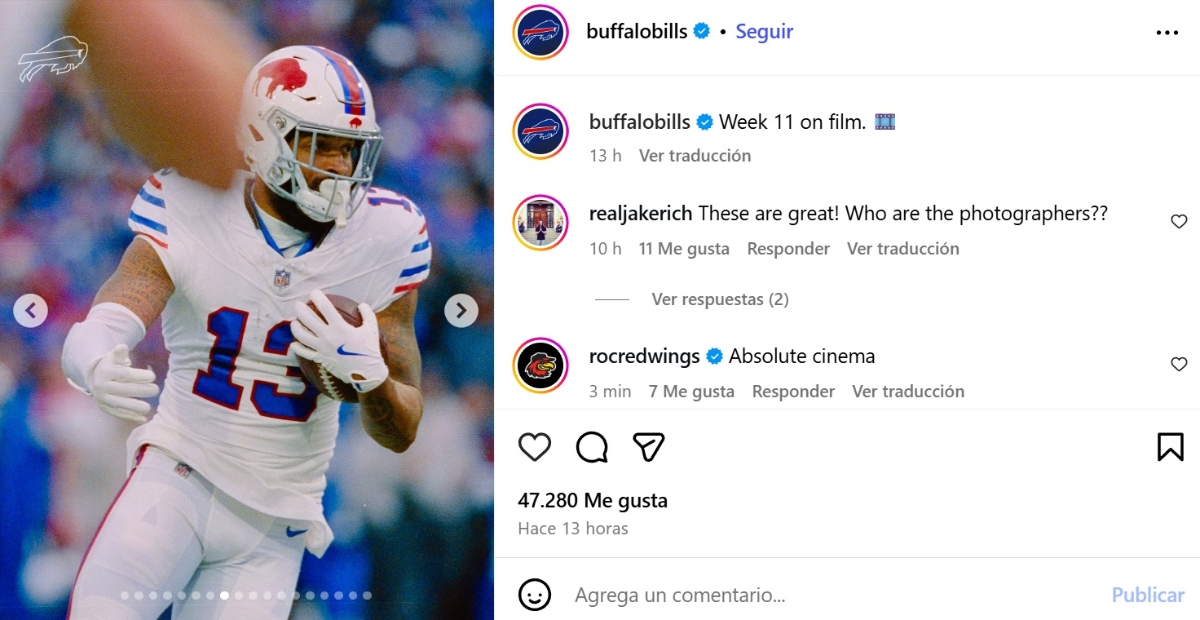
Task: Click rocredwings profile picture
Action: tap(540, 367)
